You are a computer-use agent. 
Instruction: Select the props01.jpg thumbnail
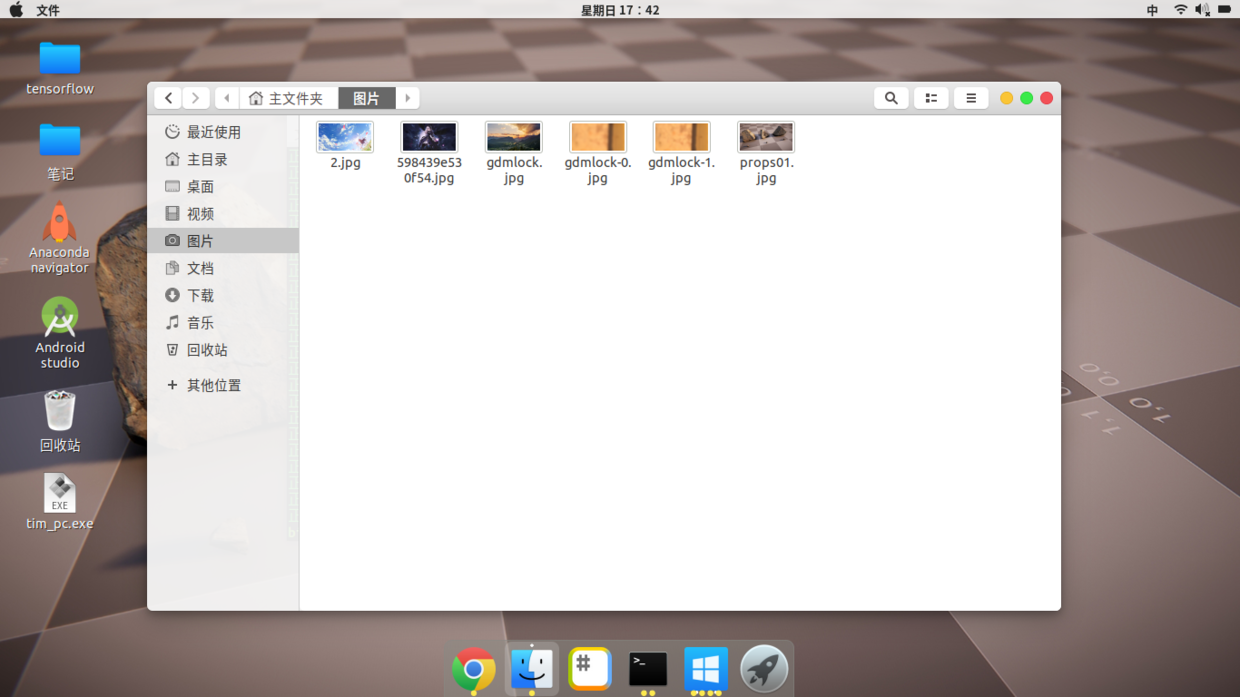coord(766,137)
